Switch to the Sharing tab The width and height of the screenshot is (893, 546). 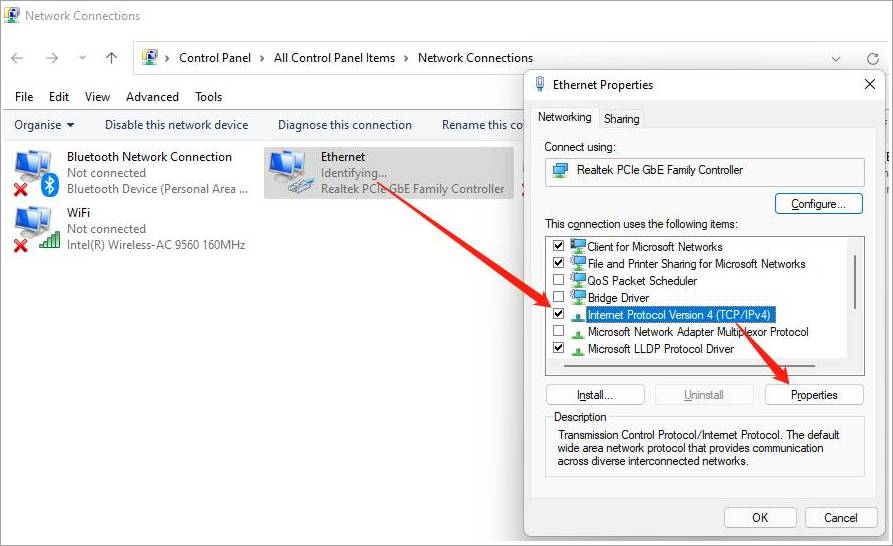pyautogui.click(x=621, y=118)
